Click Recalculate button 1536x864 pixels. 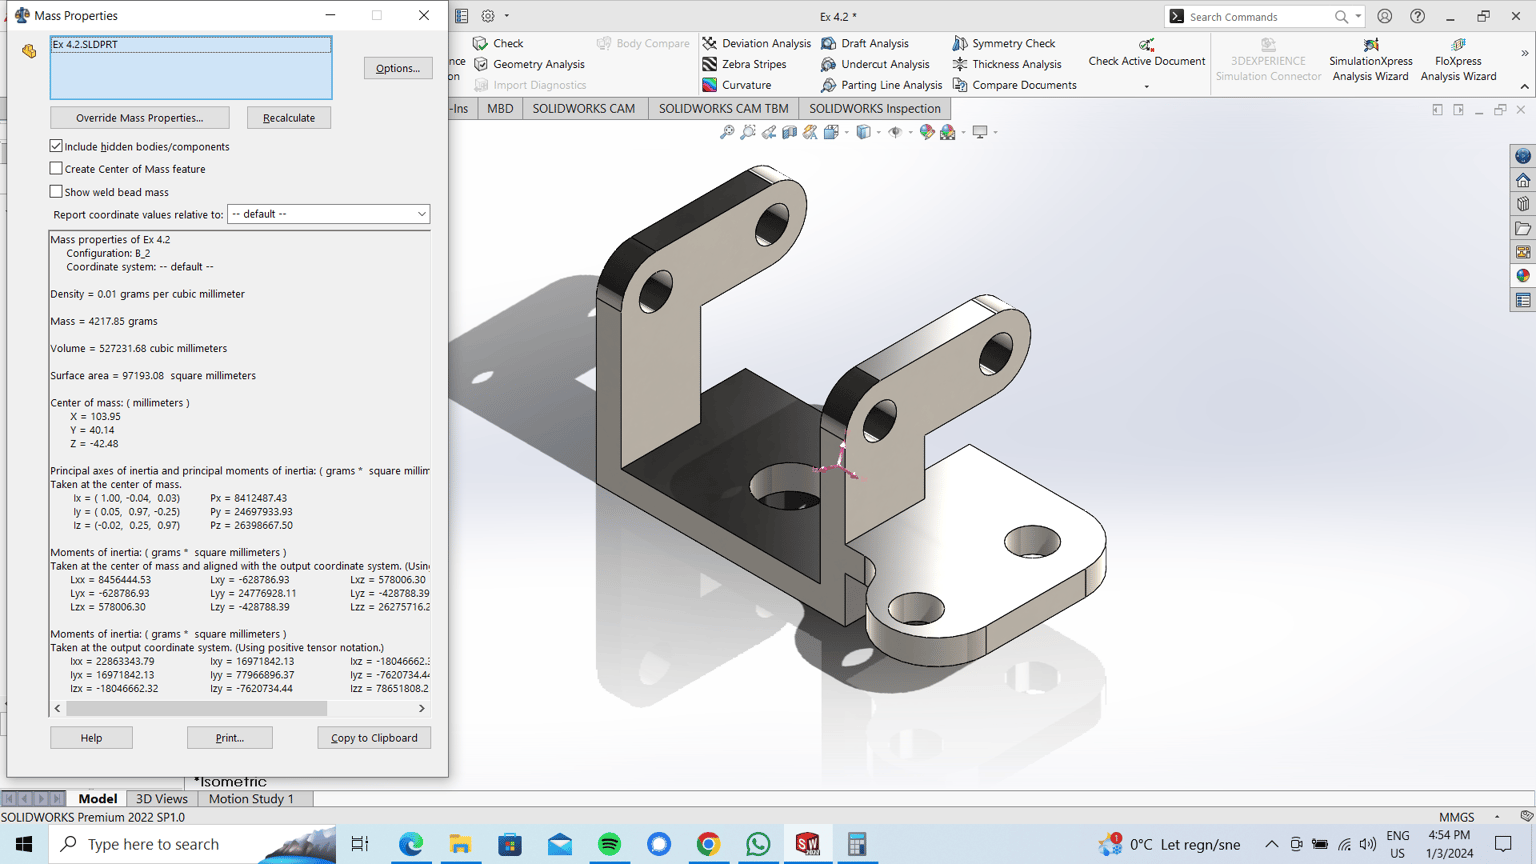289,118
